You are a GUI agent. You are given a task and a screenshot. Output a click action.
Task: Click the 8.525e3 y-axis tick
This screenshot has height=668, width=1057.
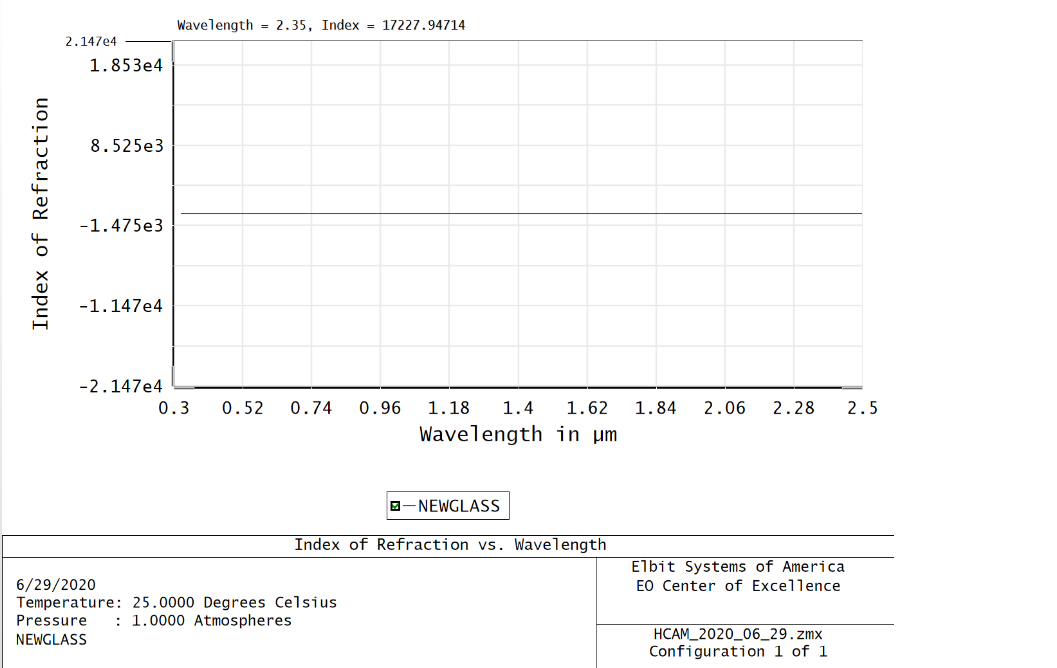point(127,146)
